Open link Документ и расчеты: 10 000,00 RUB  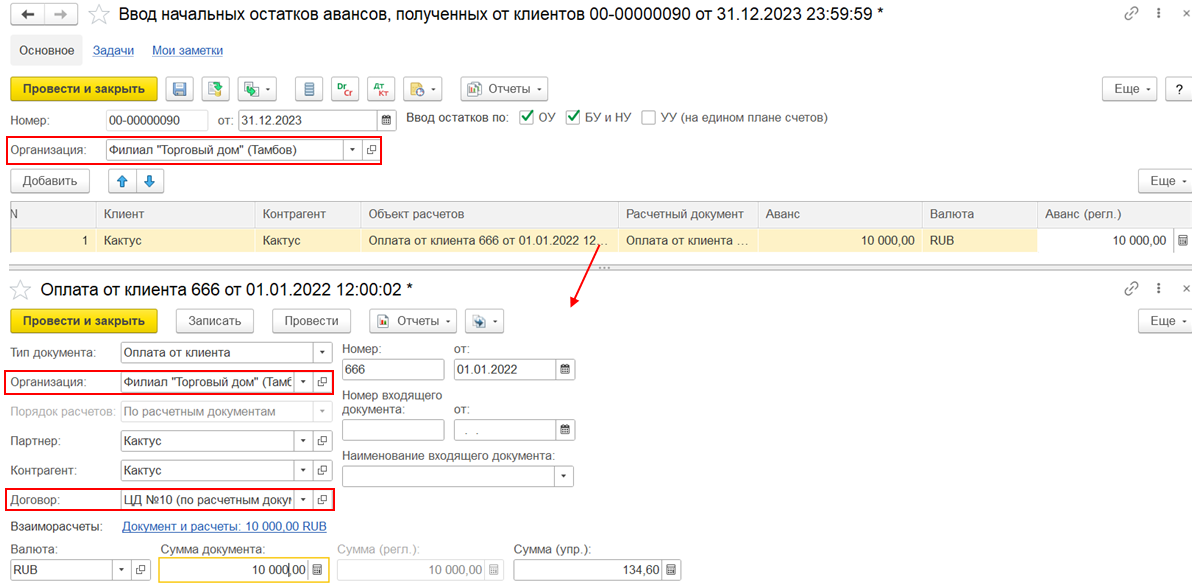[x=224, y=526]
